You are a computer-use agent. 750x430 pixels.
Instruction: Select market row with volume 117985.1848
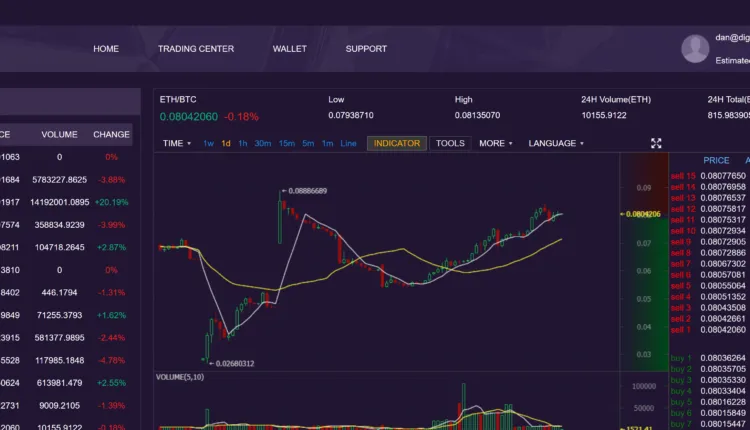pyautogui.click(x=66, y=360)
